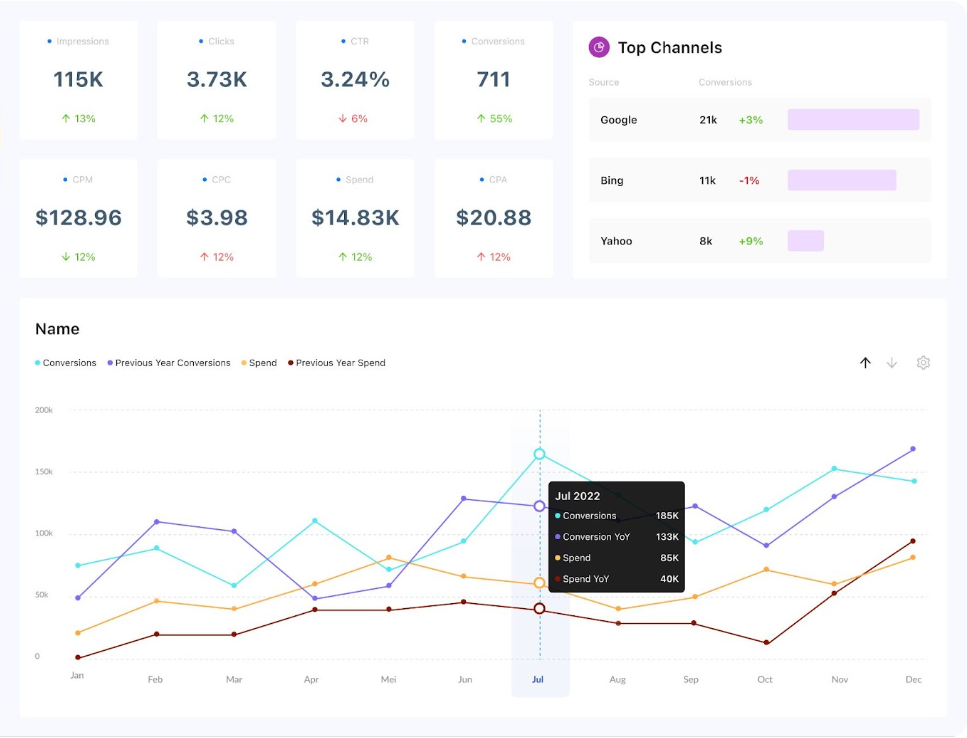
Task: Click the Jul label on the chart x-axis
Action: pyautogui.click(x=538, y=679)
